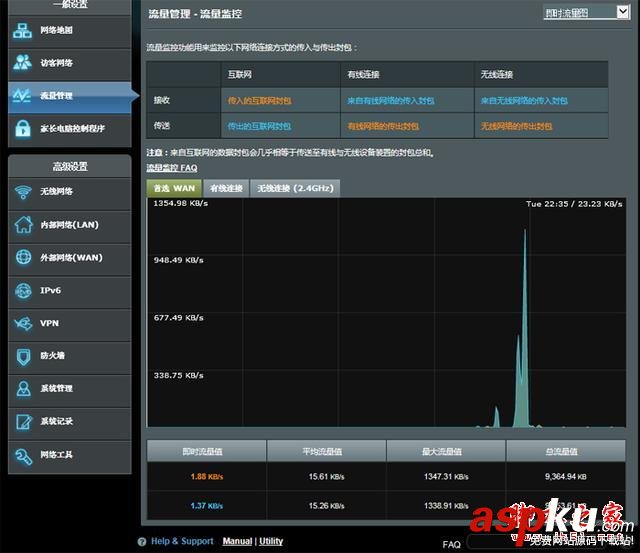The width and height of the screenshot is (640, 553).
Task: Go to the 访客网络 menu label
Action: [56, 63]
